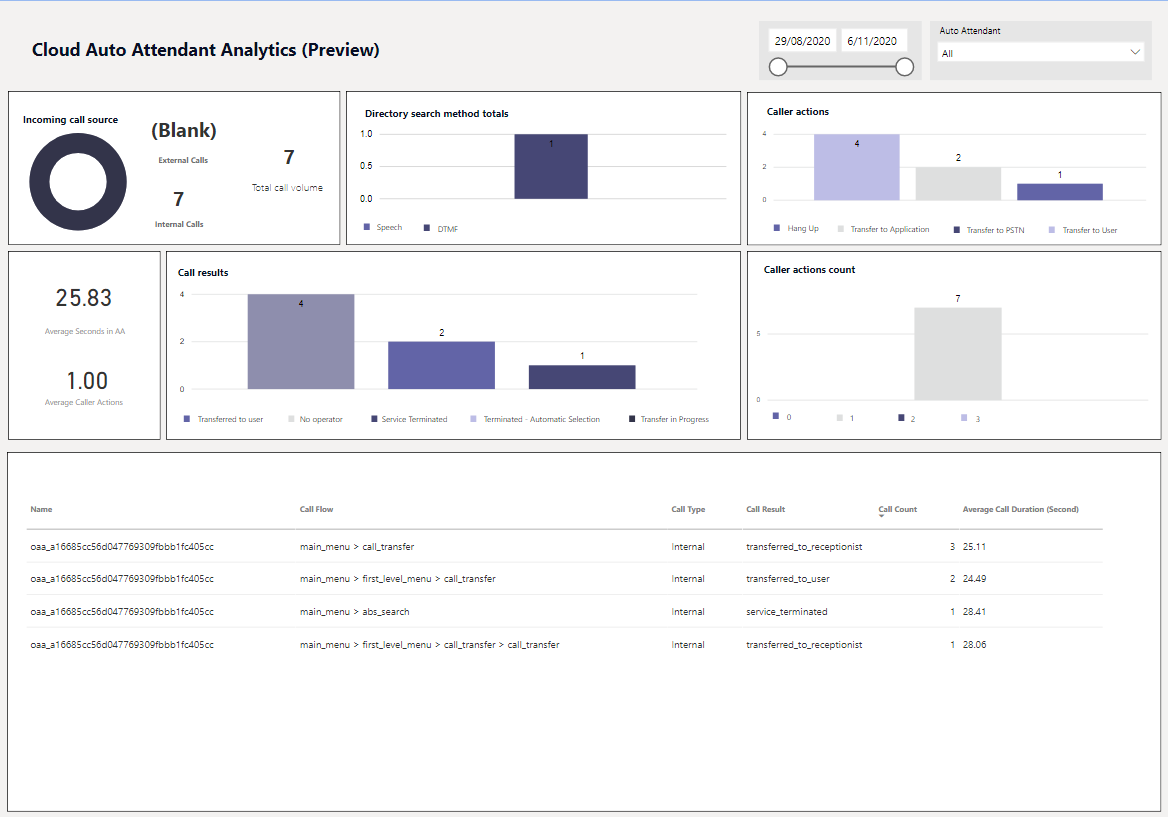
Task: Click the right date slider handle
Action: pos(904,67)
